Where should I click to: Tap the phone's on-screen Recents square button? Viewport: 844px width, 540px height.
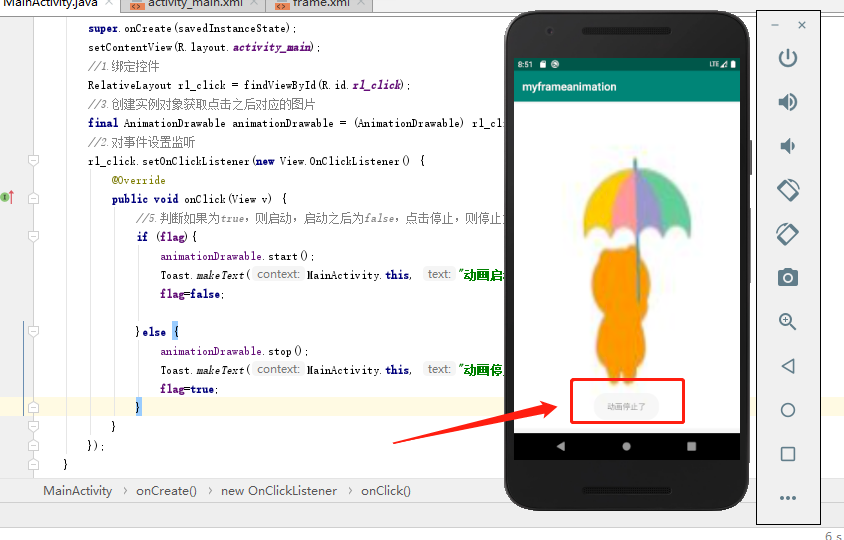[x=692, y=446]
